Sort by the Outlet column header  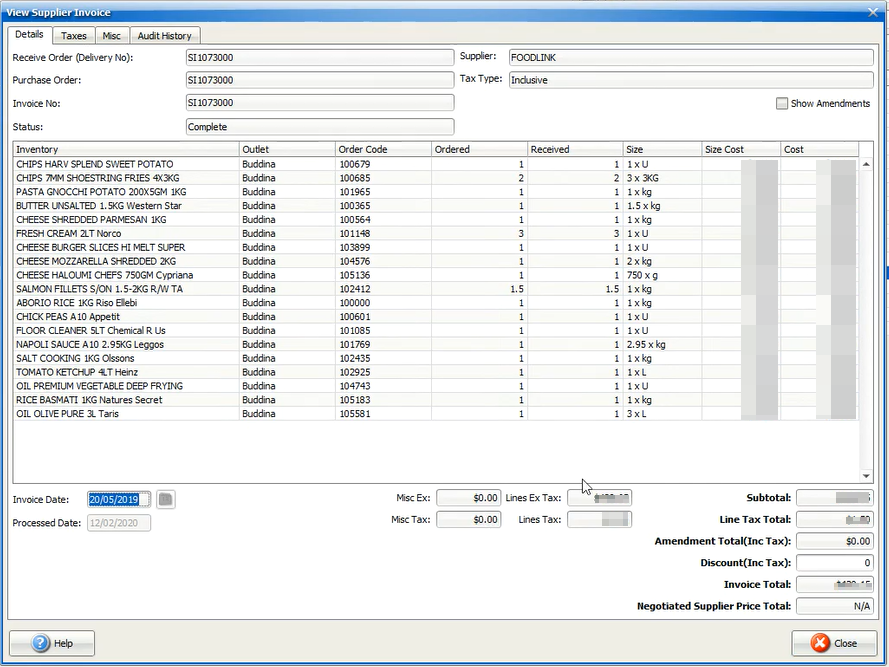click(x=287, y=149)
